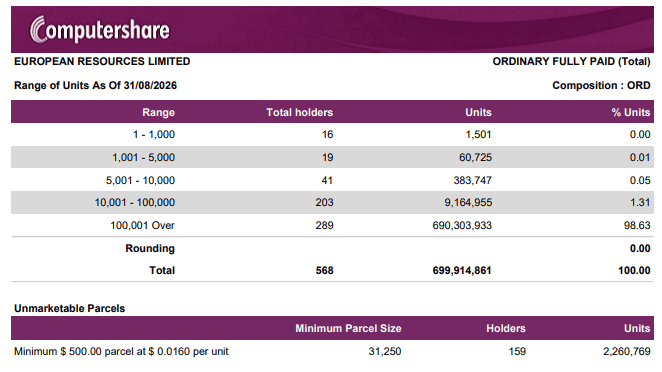Click the minimum parcel size value 31,250
Screen dimensions: 662x372
[x=385, y=352]
